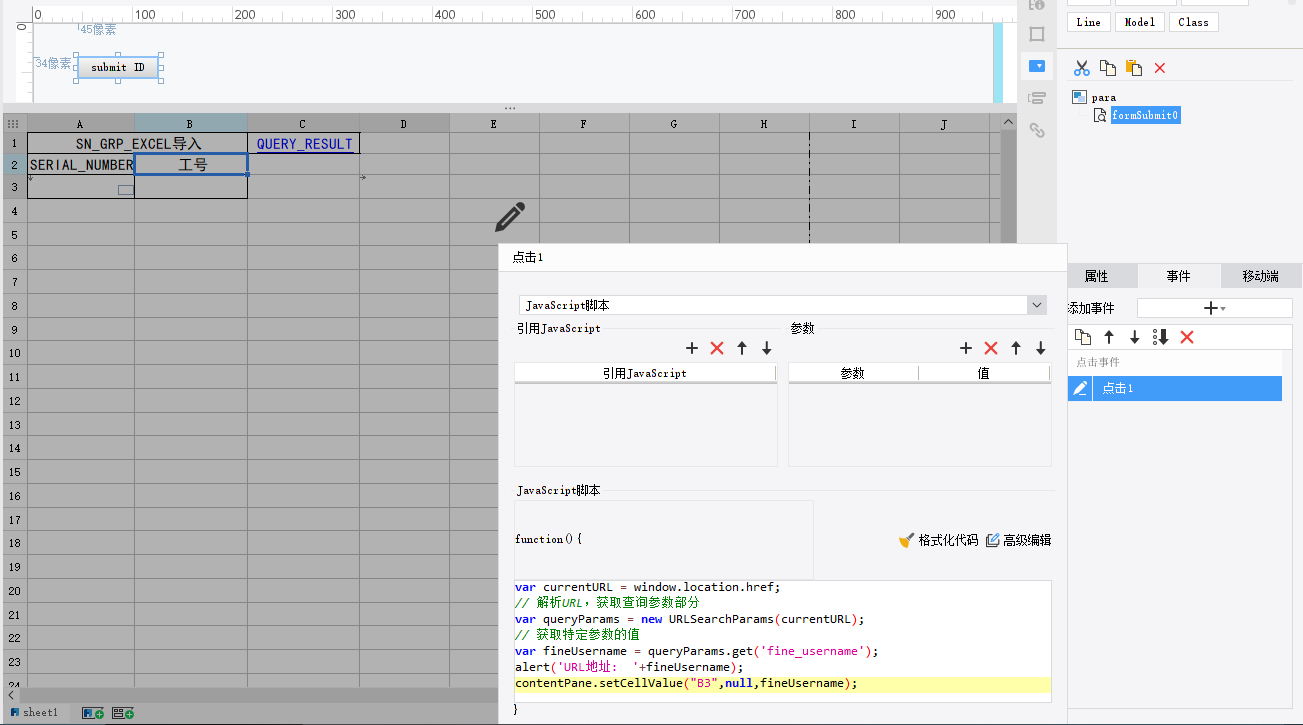
Task: Click cell SERIAL_NUMBER
Action: (x=81, y=165)
